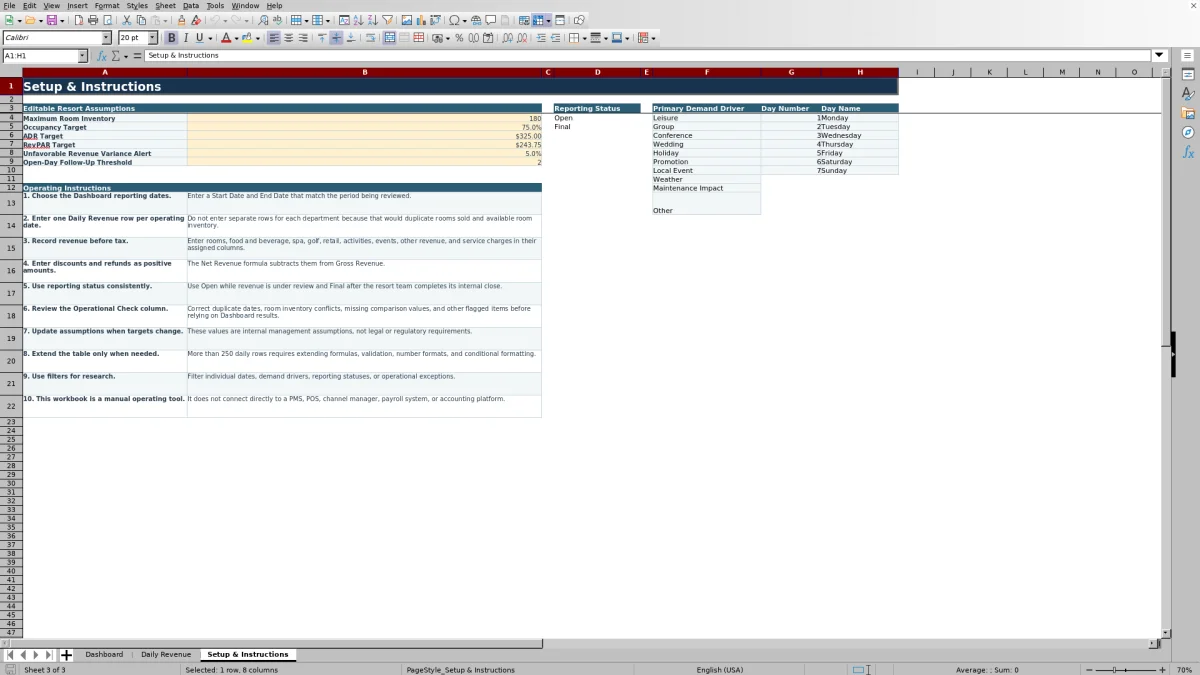This screenshot has width=1200, height=675.
Task: Click the Sort Descending icon
Action: click(x=372, y=20)
